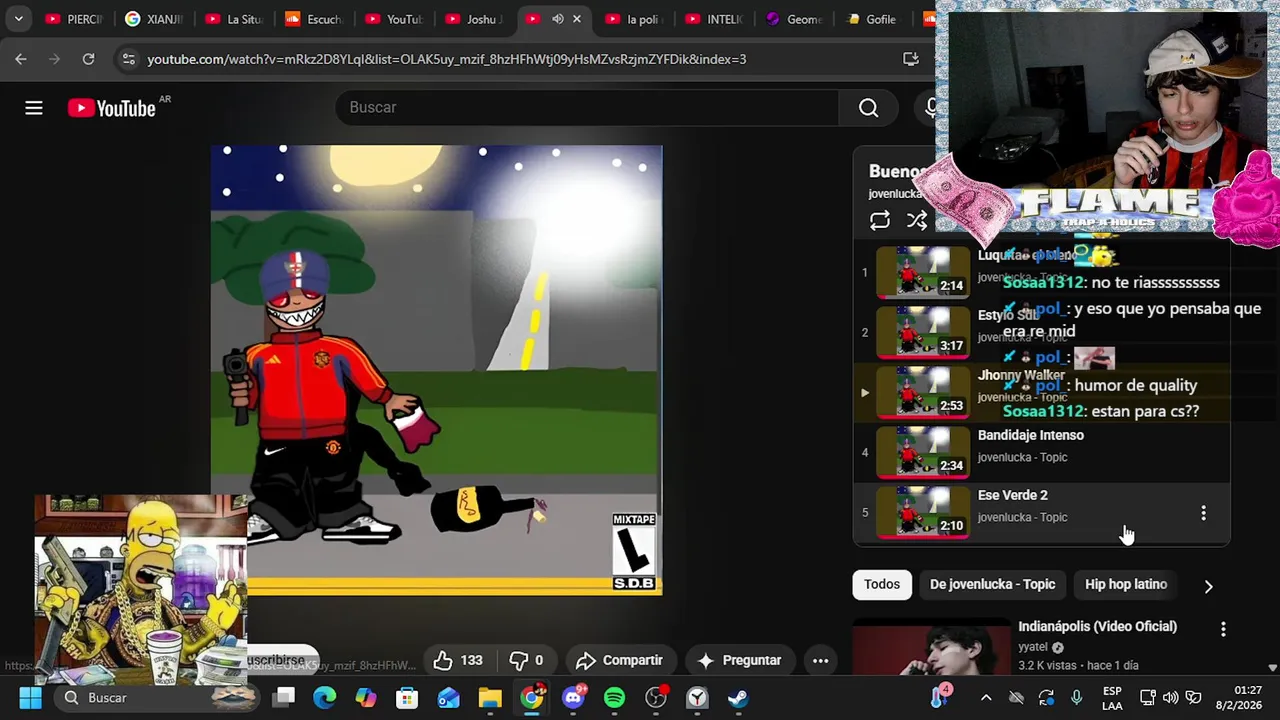The width and height of the screenshot is (1280, 720).
Task: Switch to the Joshu YouTube tab
Action: coord(474,19)
